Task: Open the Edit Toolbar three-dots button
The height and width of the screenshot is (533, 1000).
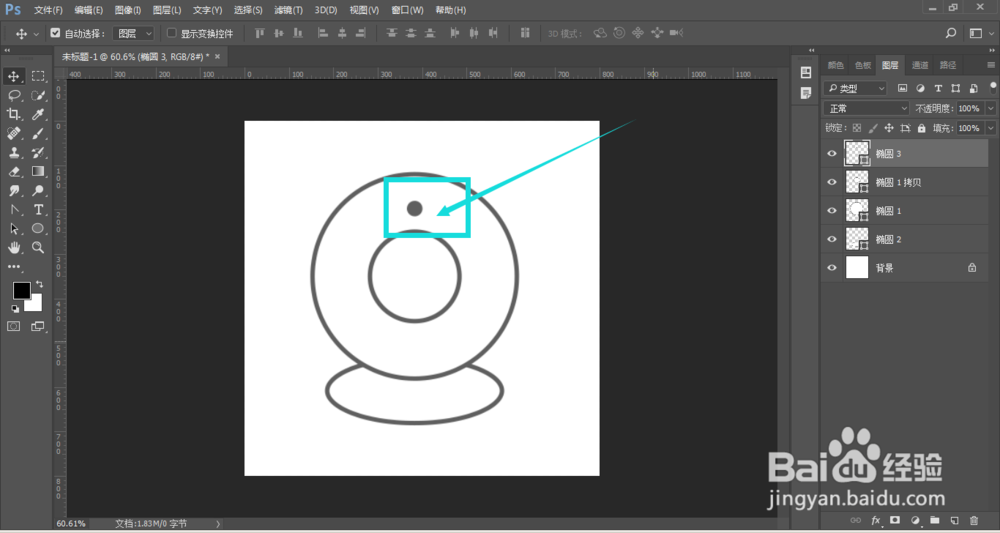Action: pyautogui.click(x=14, y=266)
